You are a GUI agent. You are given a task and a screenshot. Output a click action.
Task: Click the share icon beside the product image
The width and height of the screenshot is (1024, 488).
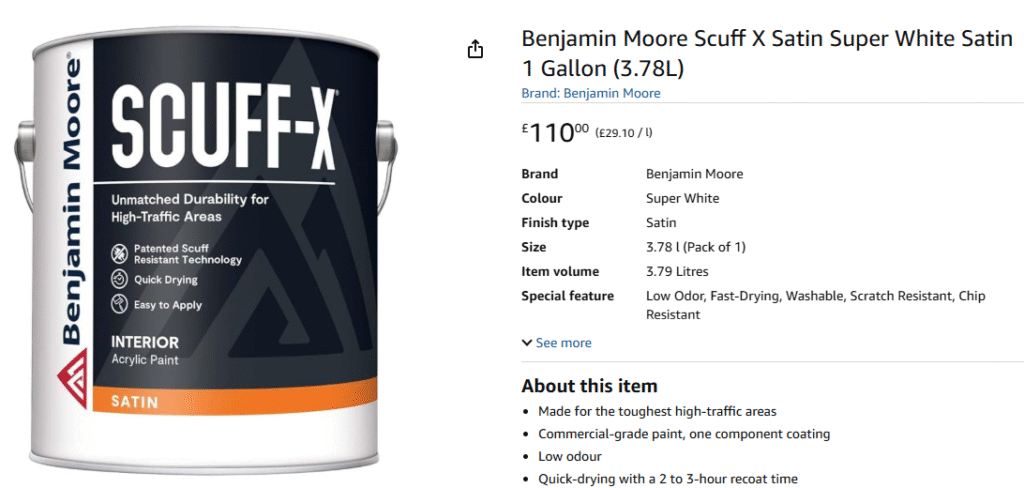(x=475, y=49)
